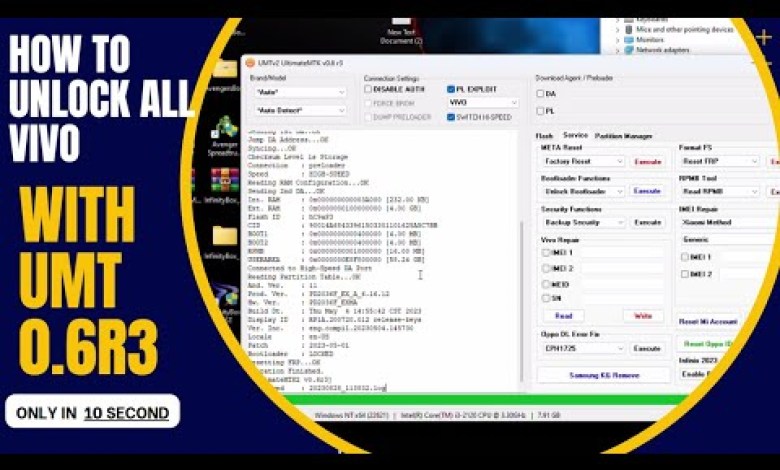
Task: Switch to the Partition Manager tab
Action: tap(623, 136)
